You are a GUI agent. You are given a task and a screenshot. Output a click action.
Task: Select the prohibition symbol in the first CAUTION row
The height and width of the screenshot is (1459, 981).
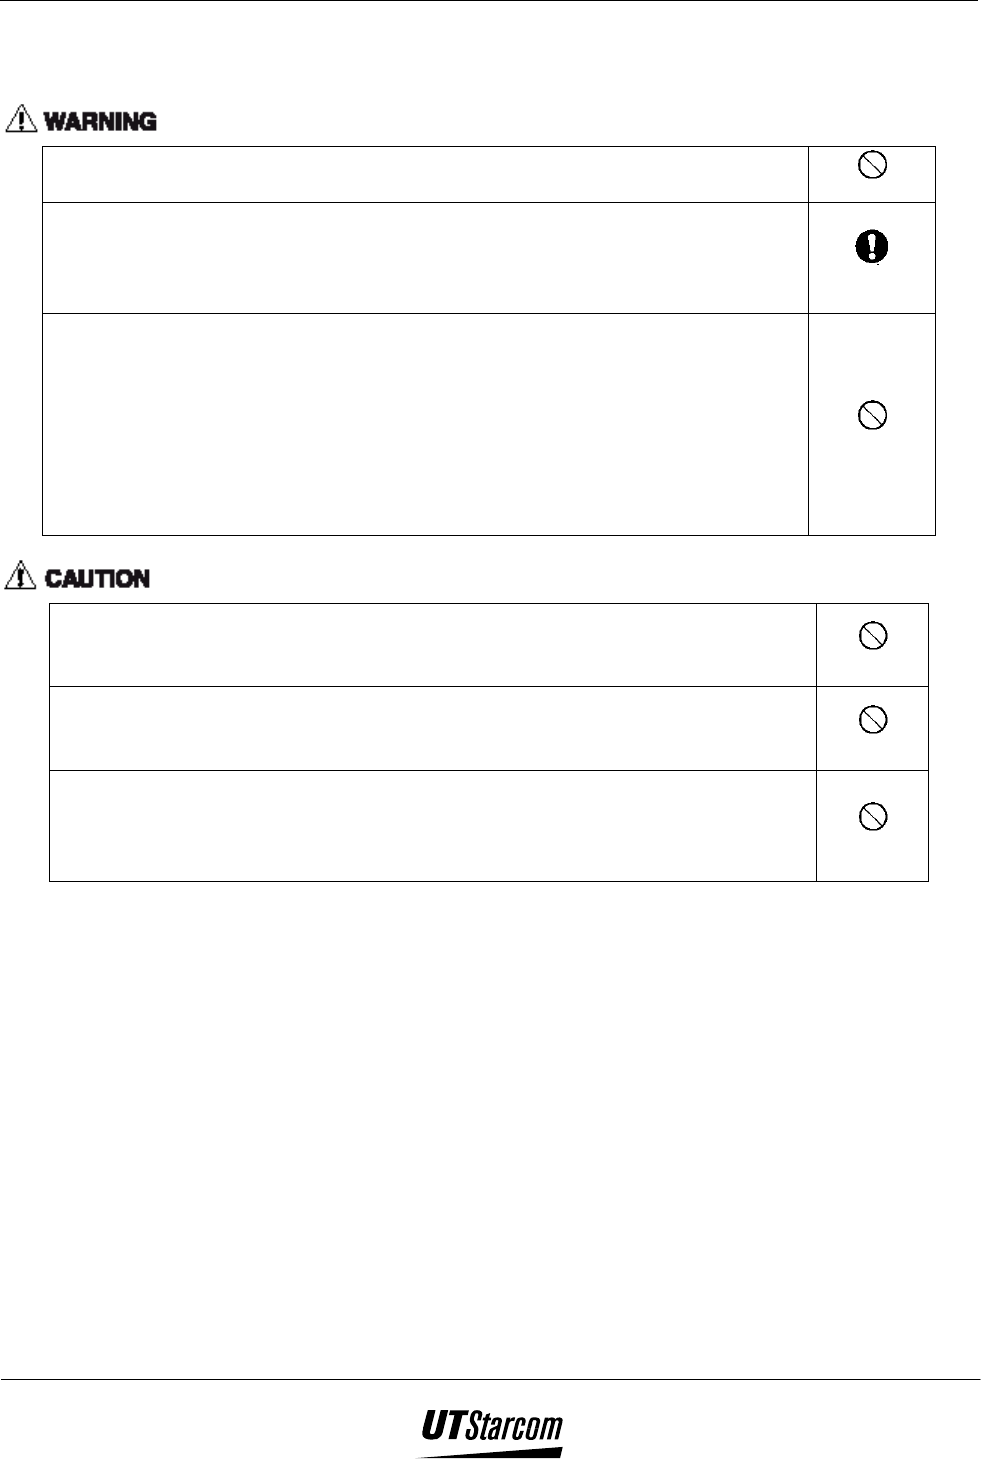click(x=872, y=635)
